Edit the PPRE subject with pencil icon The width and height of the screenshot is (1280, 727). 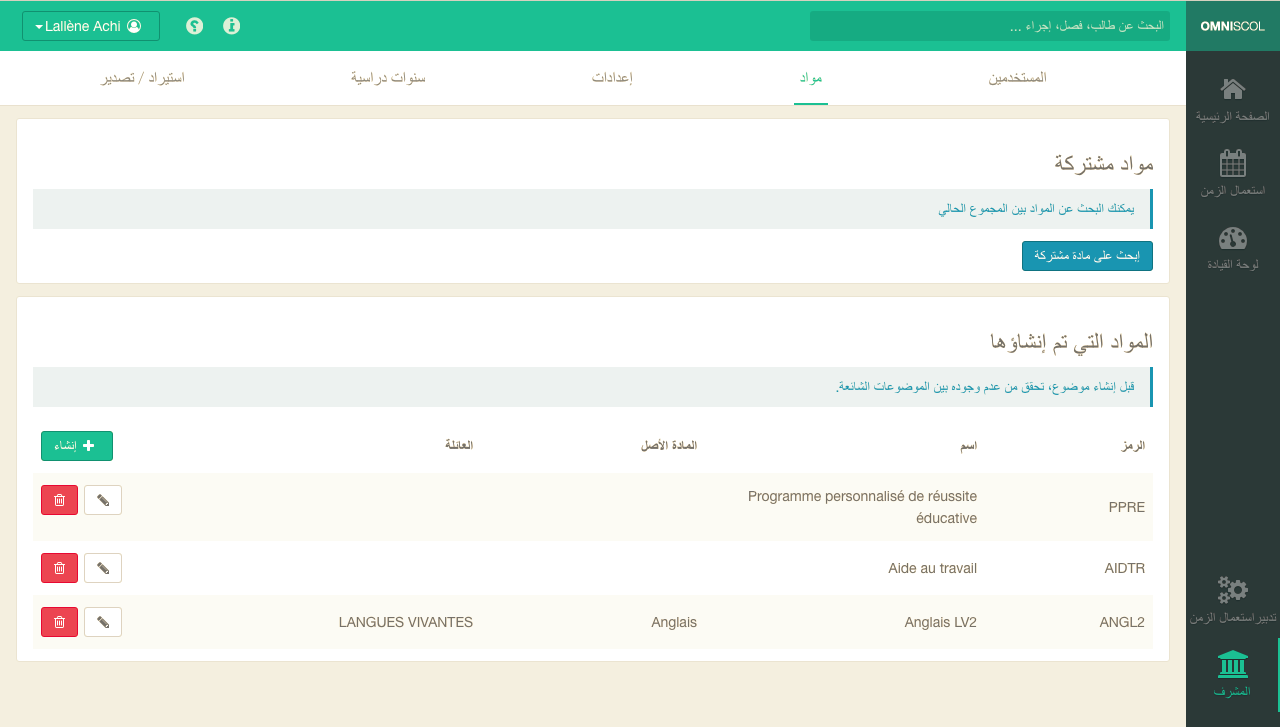103,500
